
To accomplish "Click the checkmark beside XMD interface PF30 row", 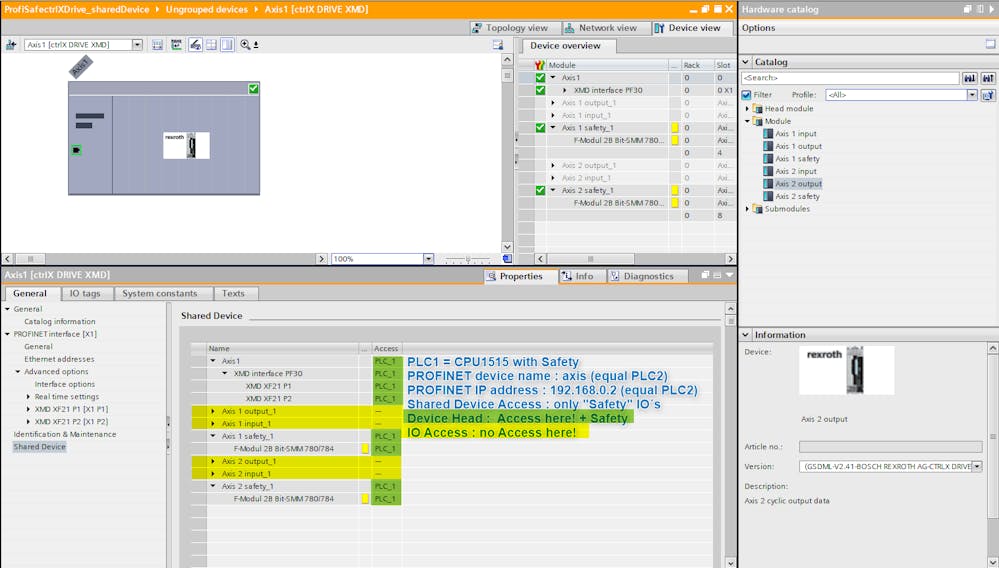I will coord(540,90).
